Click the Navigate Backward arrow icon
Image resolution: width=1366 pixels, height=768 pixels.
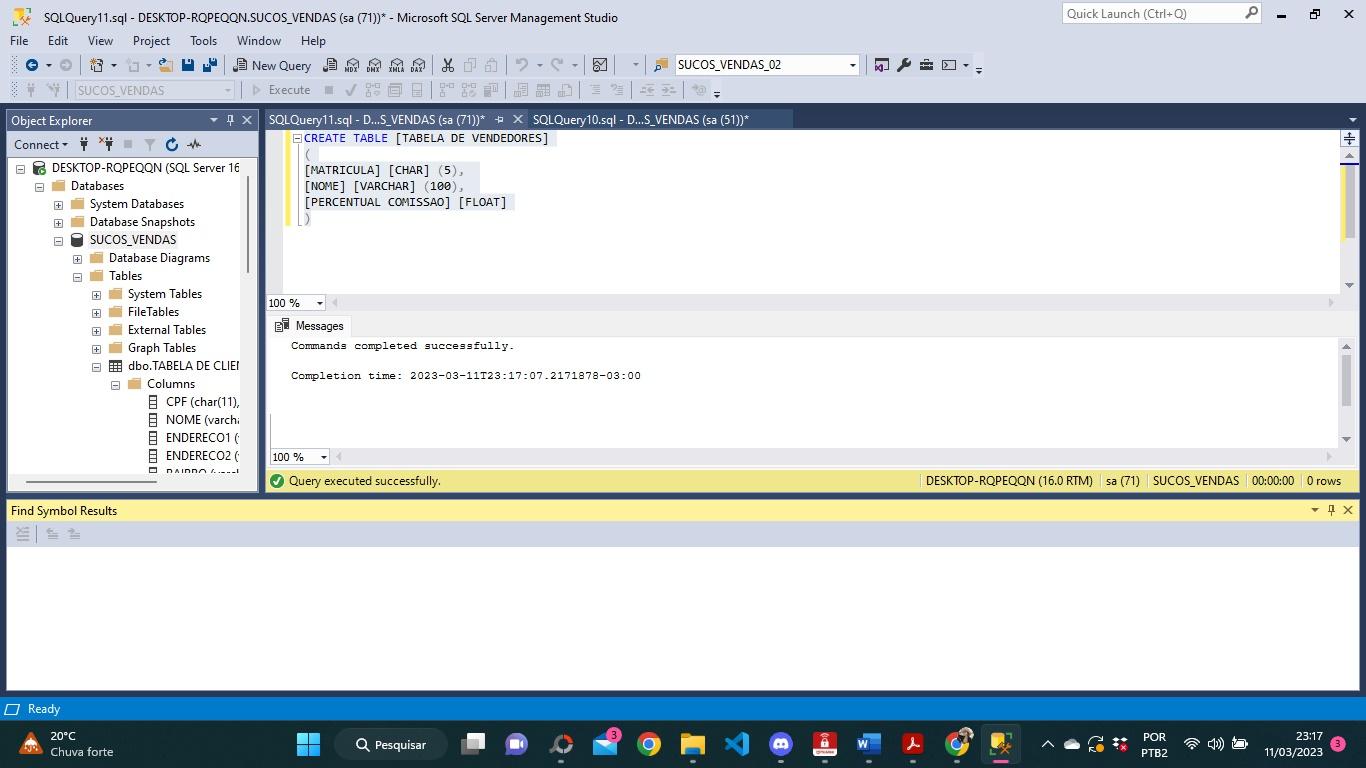(x=32, y=65)
